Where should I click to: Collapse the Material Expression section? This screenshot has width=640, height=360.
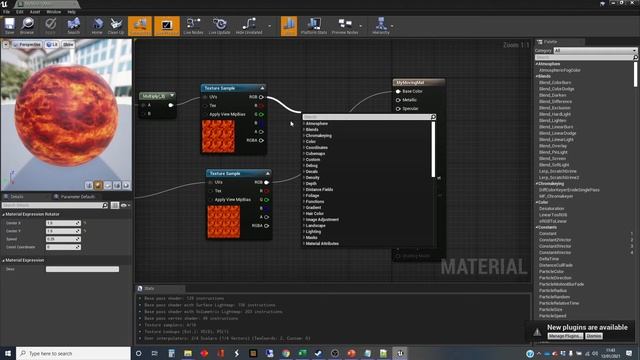tap(3, 260)
